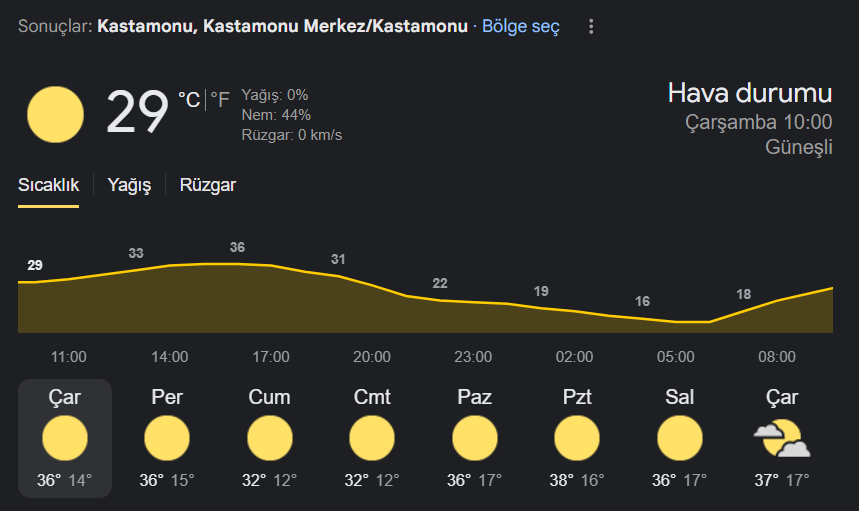The width and height of the screenshot is (859, 511).
Task: Click the 36 degree peak on chart
Action: (x=237, y=247)
